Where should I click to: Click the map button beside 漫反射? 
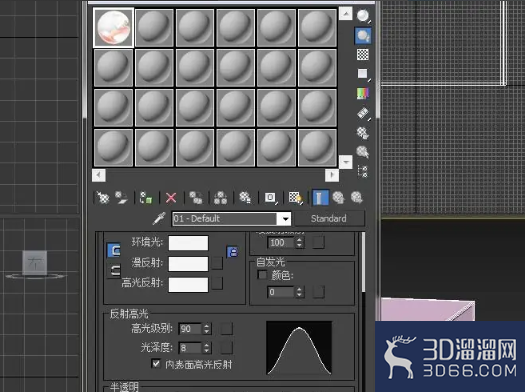pos(217,263)
